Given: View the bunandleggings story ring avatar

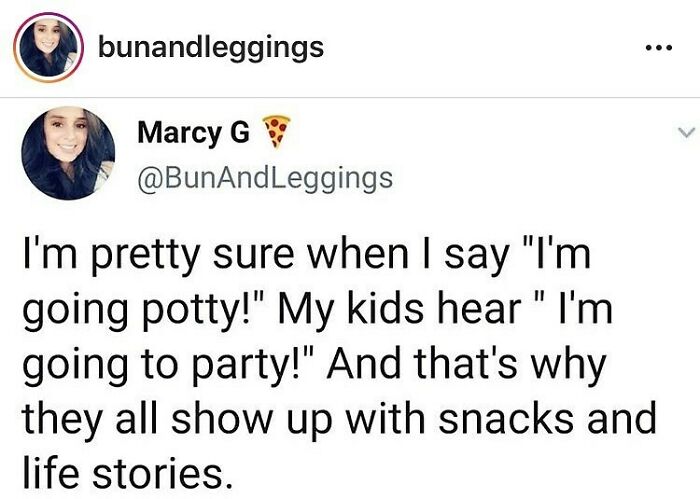Looking at the screenshot, I should [x=48, y=47].
